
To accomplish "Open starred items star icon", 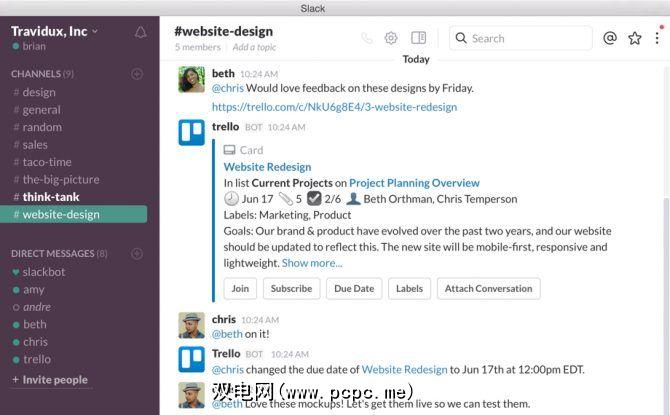I will point(635,38).
